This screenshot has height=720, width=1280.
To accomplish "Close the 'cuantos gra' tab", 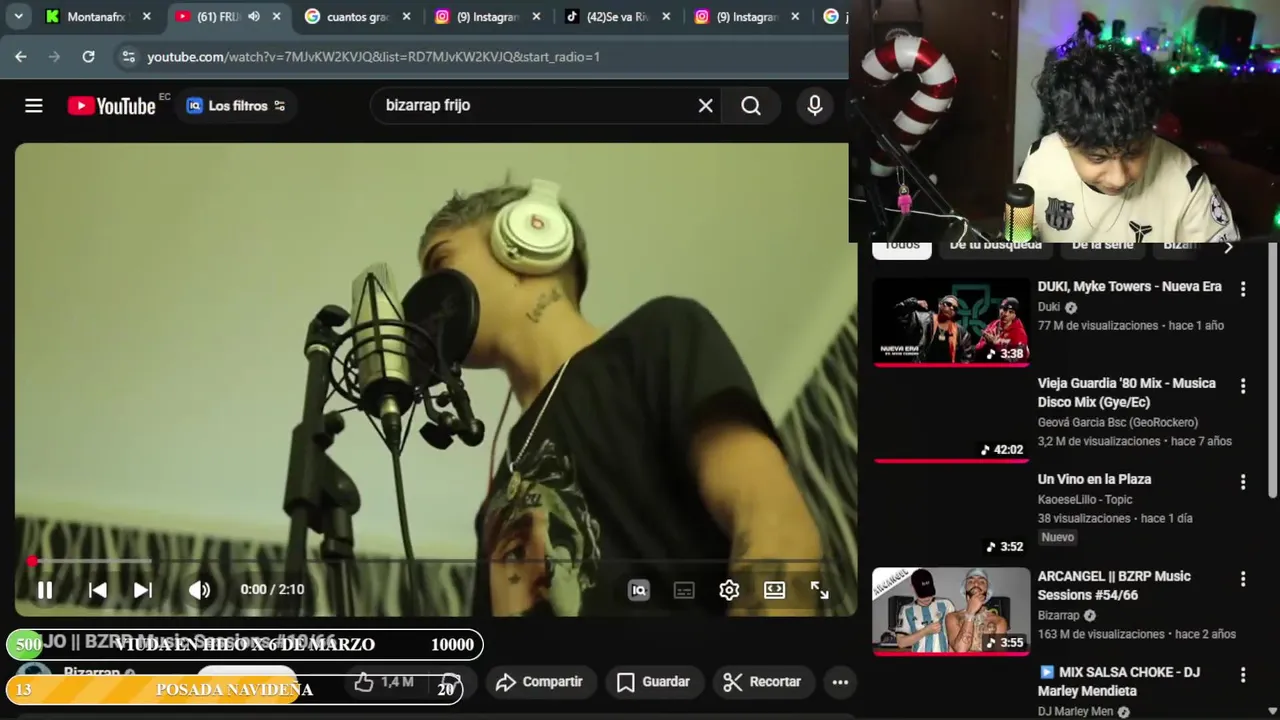I will pyautogui.click(x=407, y=16).
